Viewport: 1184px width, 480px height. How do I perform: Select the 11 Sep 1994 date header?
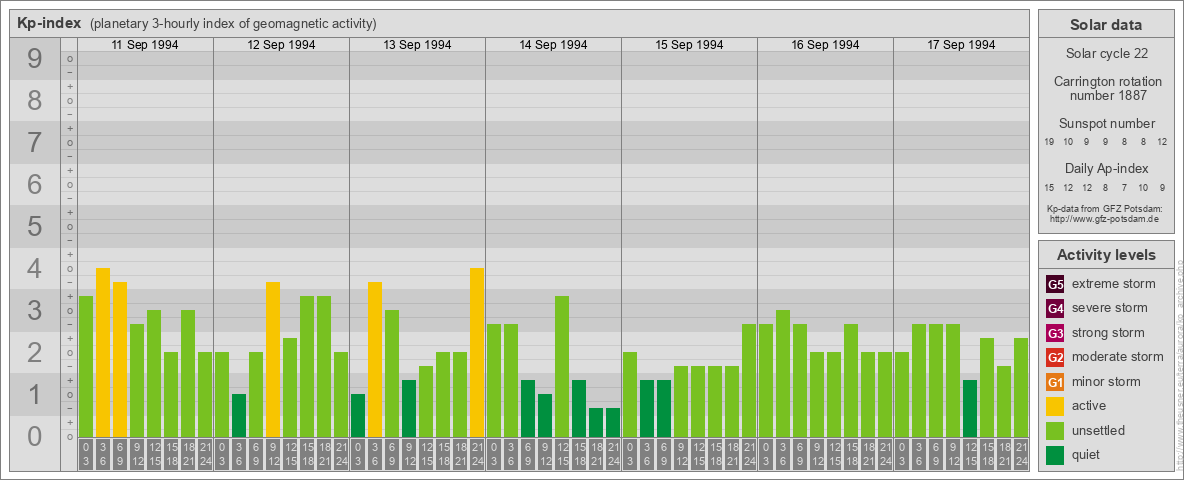(x=145, y=45)
